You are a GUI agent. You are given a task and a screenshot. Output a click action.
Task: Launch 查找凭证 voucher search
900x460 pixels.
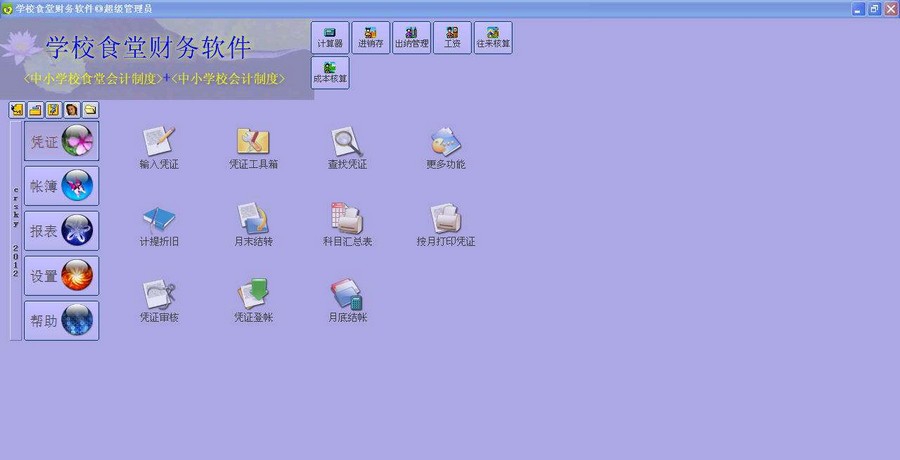point(347,148)
